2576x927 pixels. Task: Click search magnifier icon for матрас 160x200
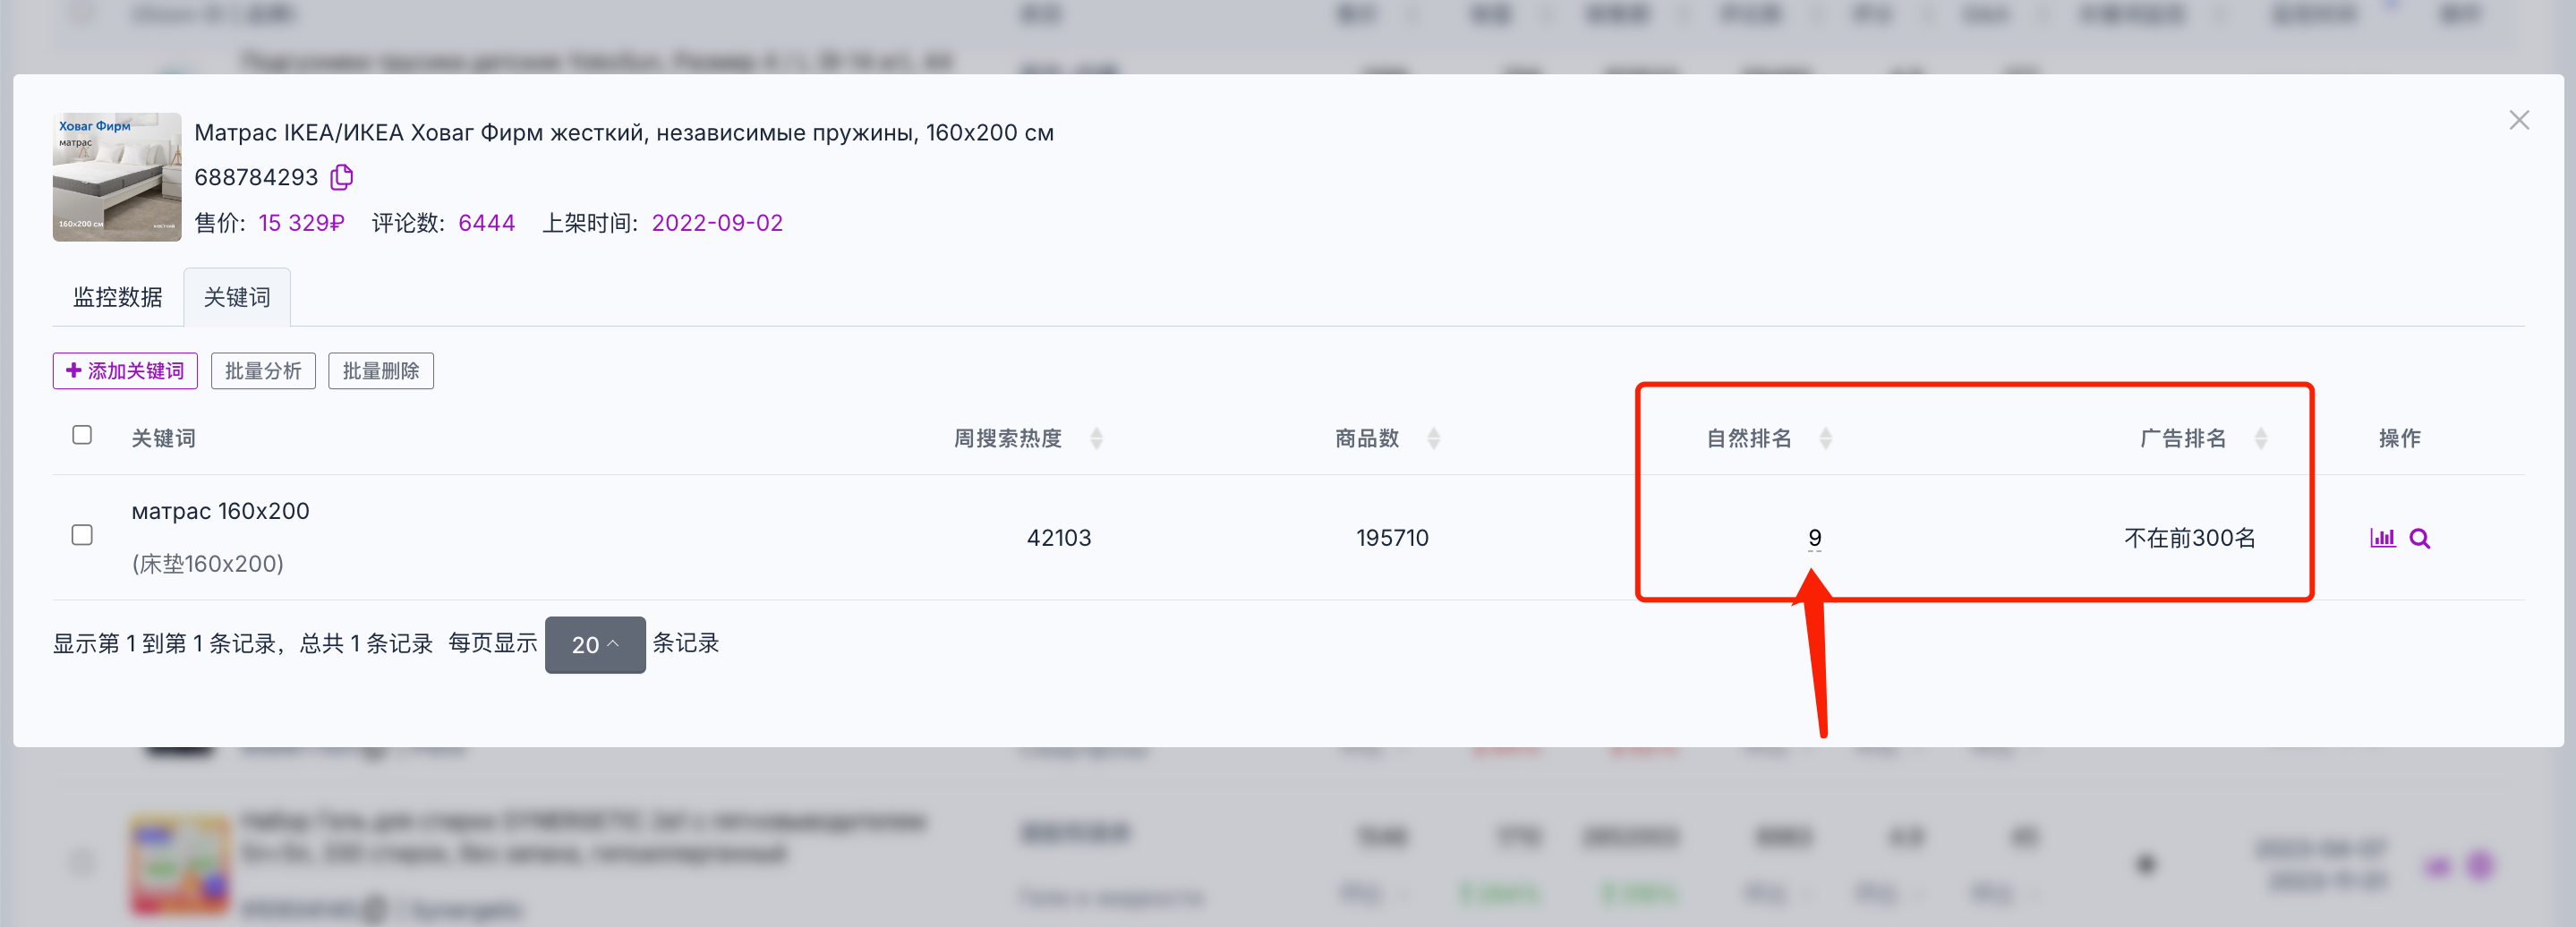coord(2420,538)
